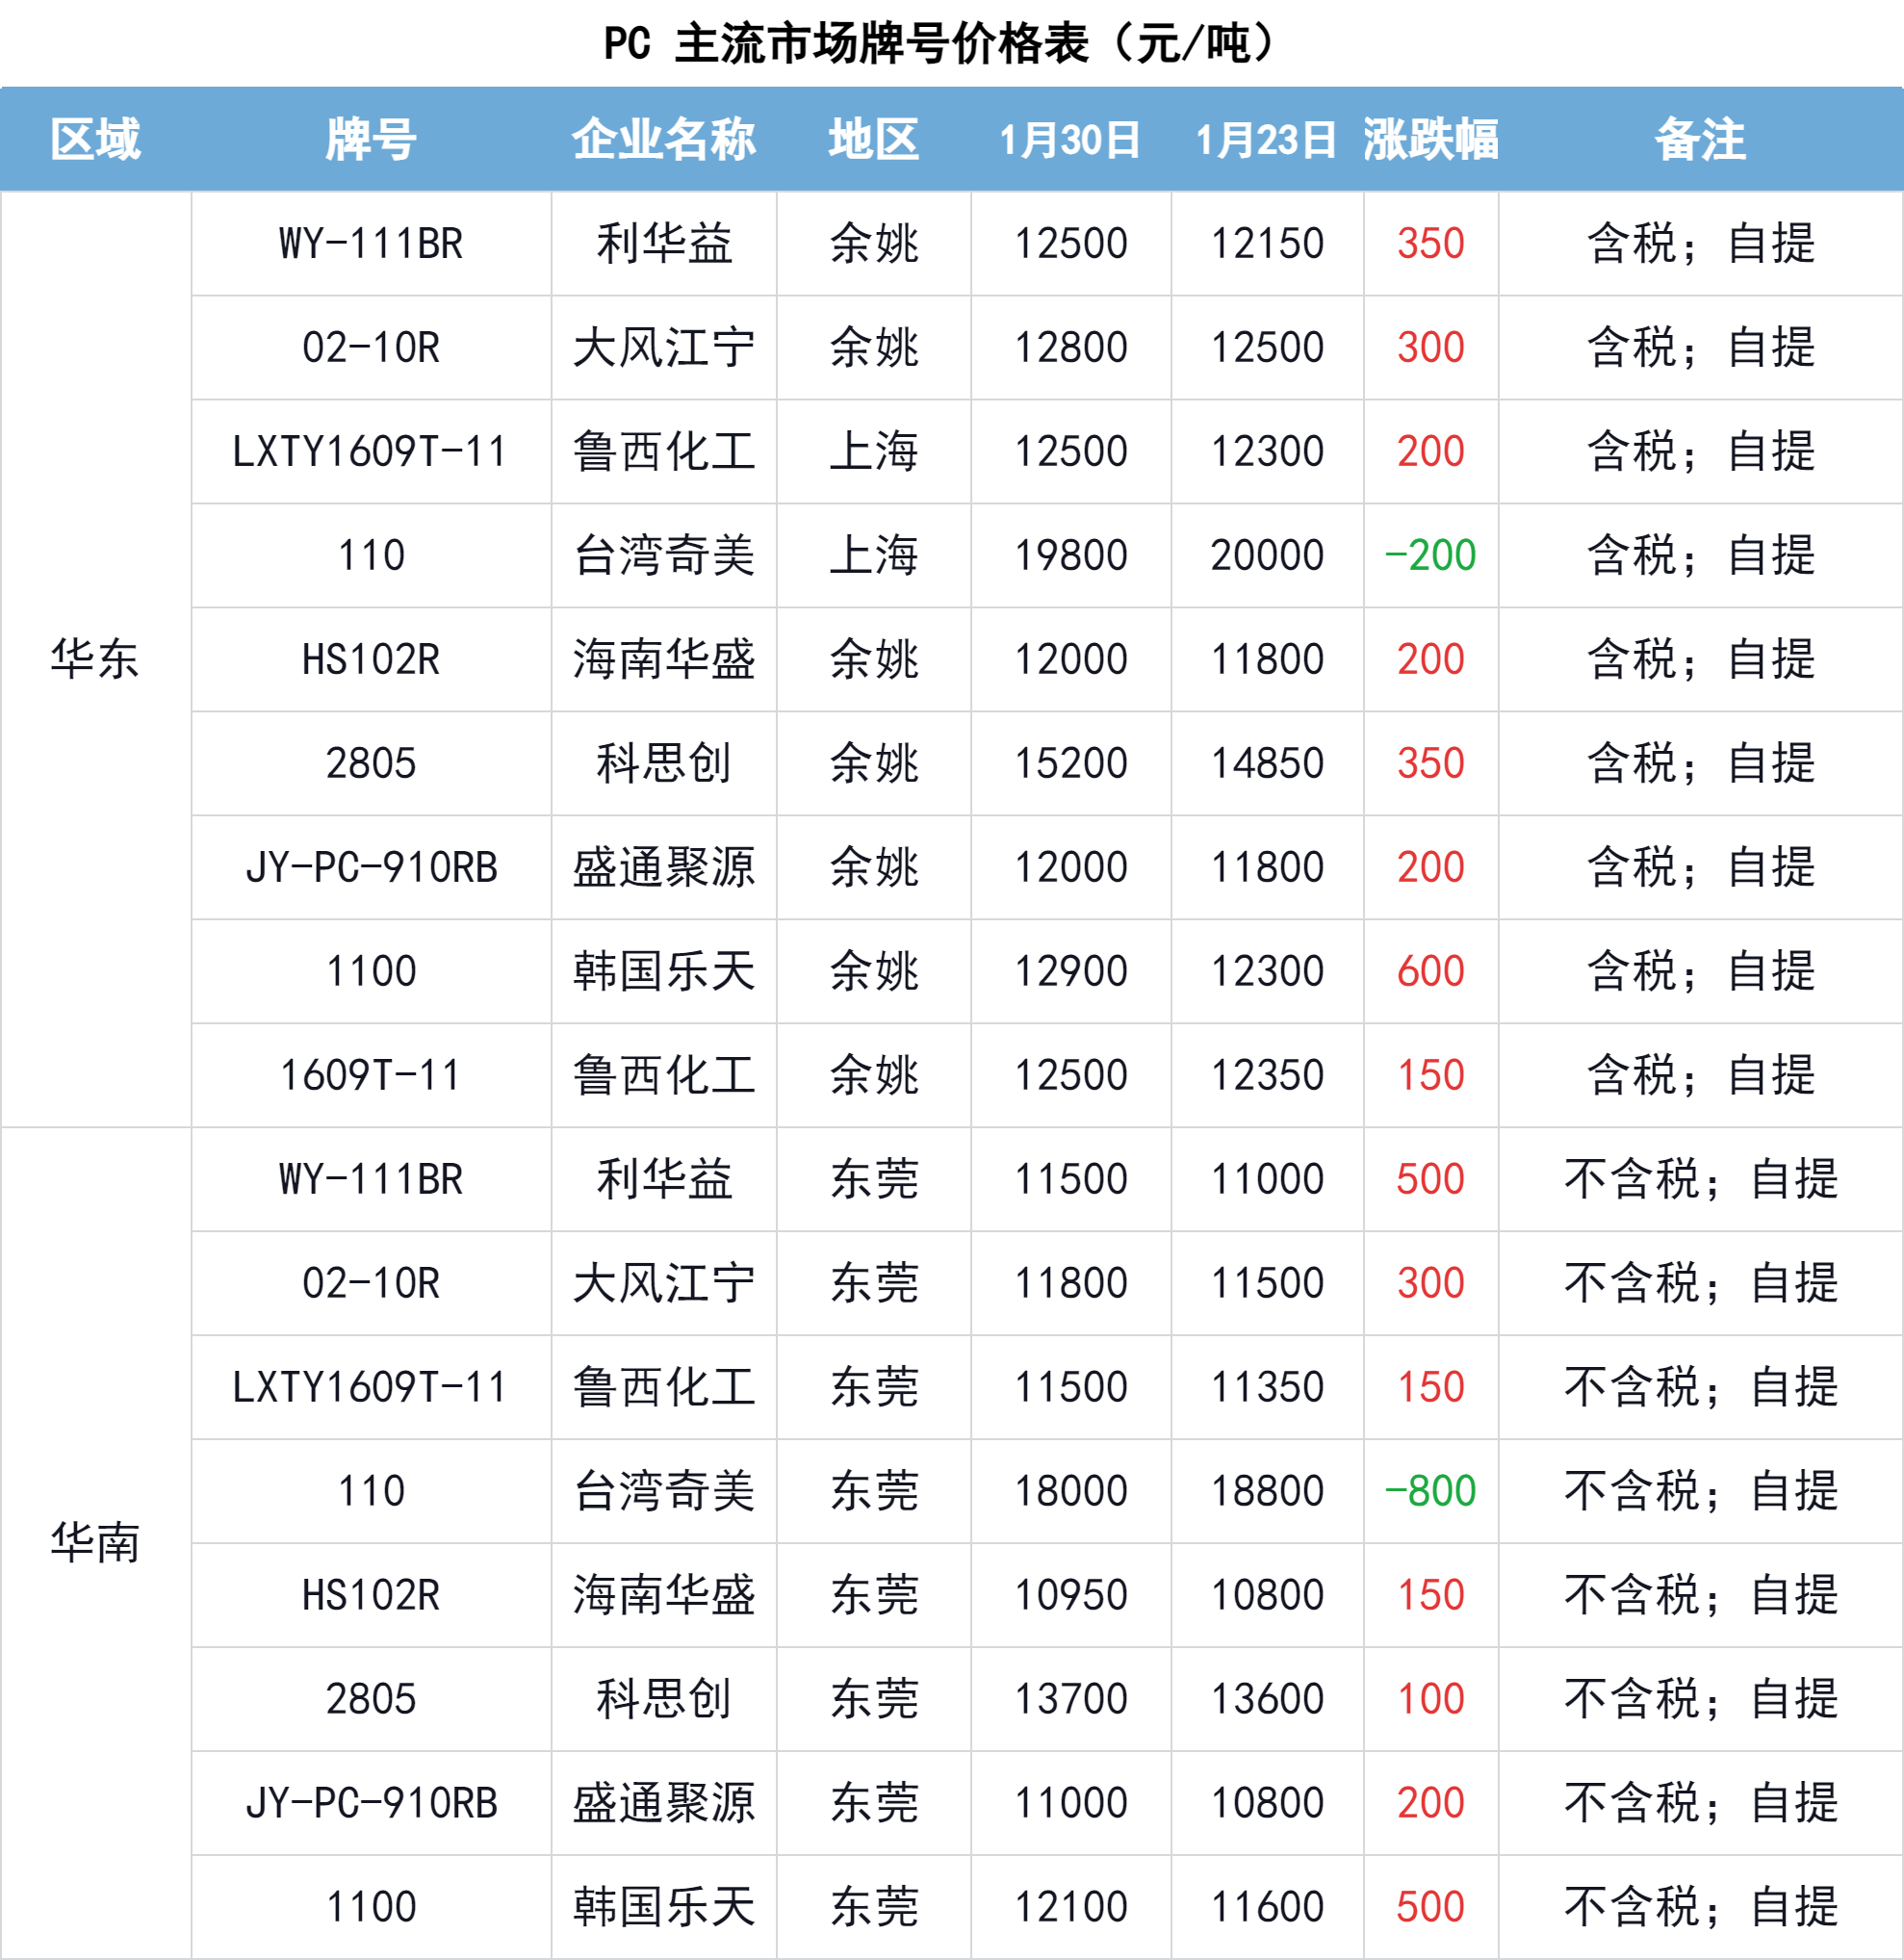The height and width of the screenshot is (1960, 1904).
Task: Click the 1月23日 date header
Action: click(1267, 139)
